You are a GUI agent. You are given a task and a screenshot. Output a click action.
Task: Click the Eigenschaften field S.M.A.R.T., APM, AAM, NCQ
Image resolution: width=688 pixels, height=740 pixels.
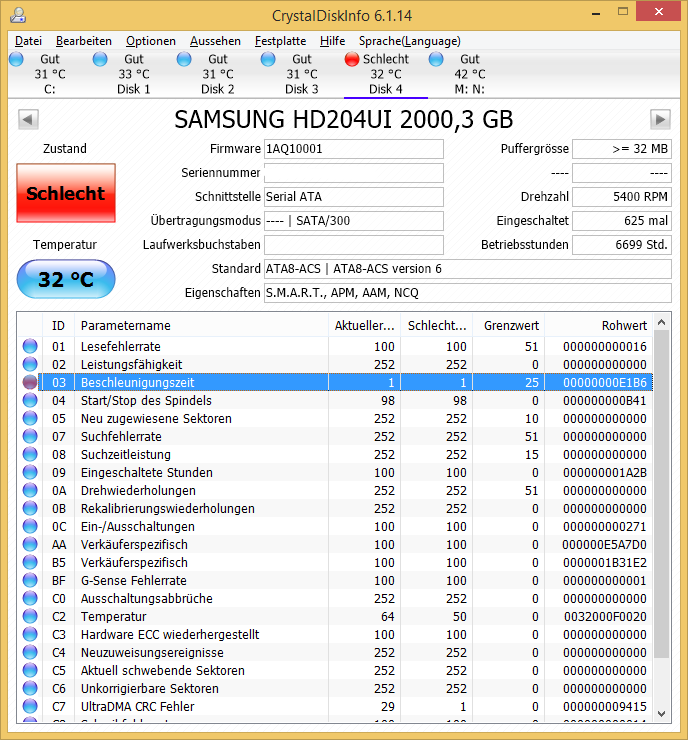pos(468,293)
